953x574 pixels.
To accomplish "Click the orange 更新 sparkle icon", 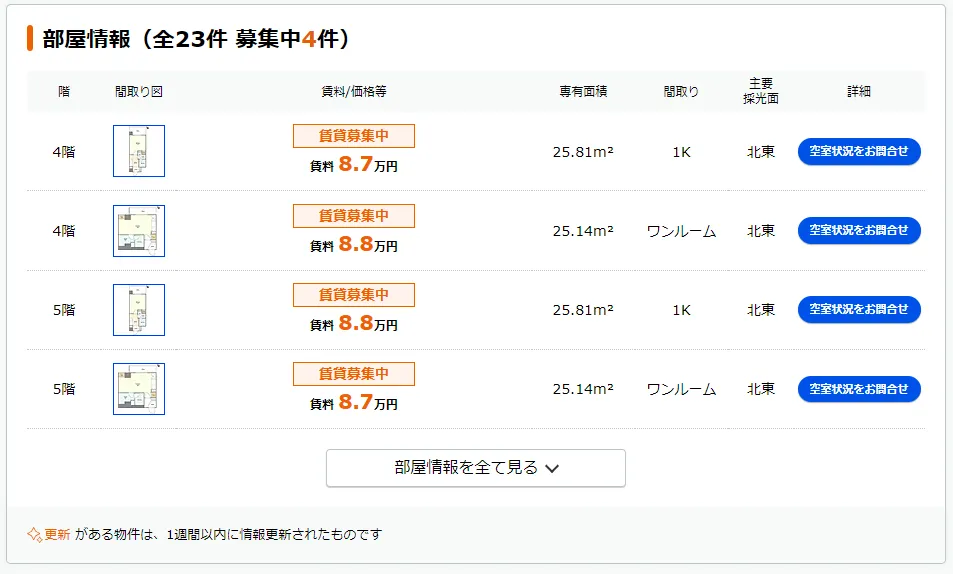I will click(34, 534).
